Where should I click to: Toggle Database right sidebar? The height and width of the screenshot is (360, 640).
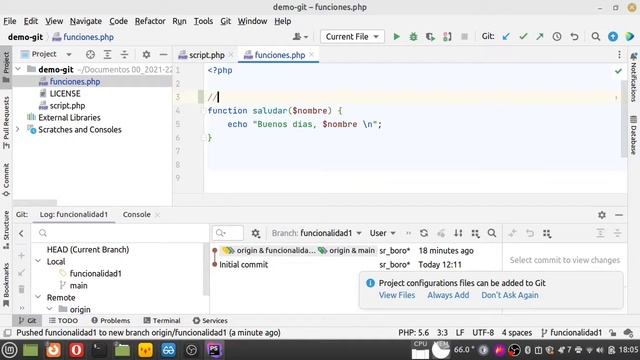[x=633, y=136]
